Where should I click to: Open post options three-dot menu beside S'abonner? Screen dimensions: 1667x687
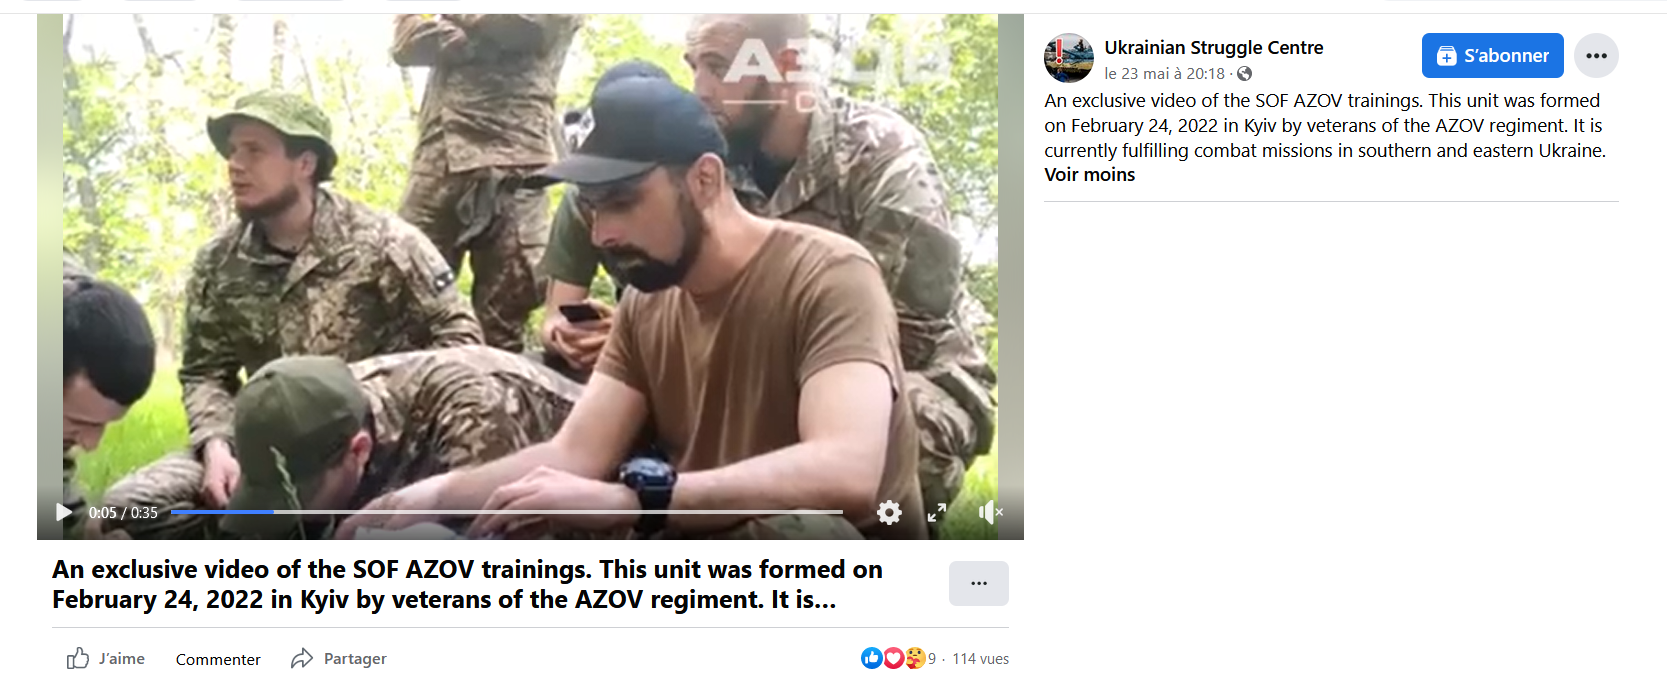coord(1596,56)
